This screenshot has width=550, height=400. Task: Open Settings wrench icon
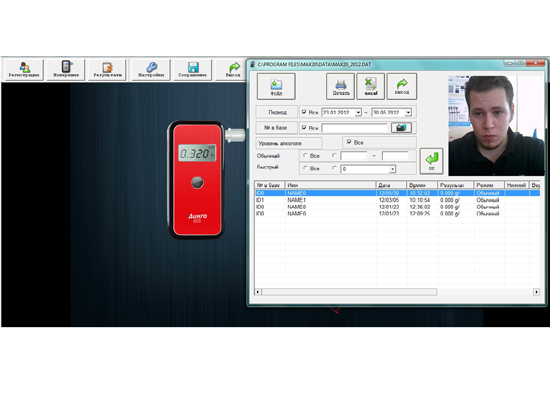coord(151,69)
